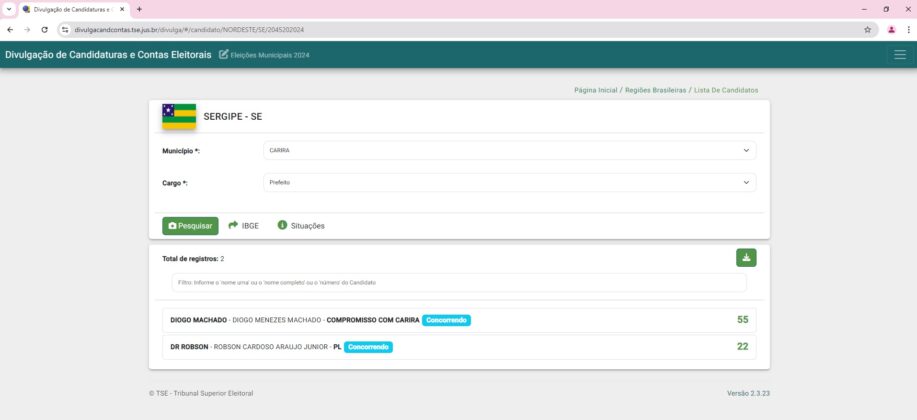Open the tab search dropdown arrow

(x=8, y=9)
